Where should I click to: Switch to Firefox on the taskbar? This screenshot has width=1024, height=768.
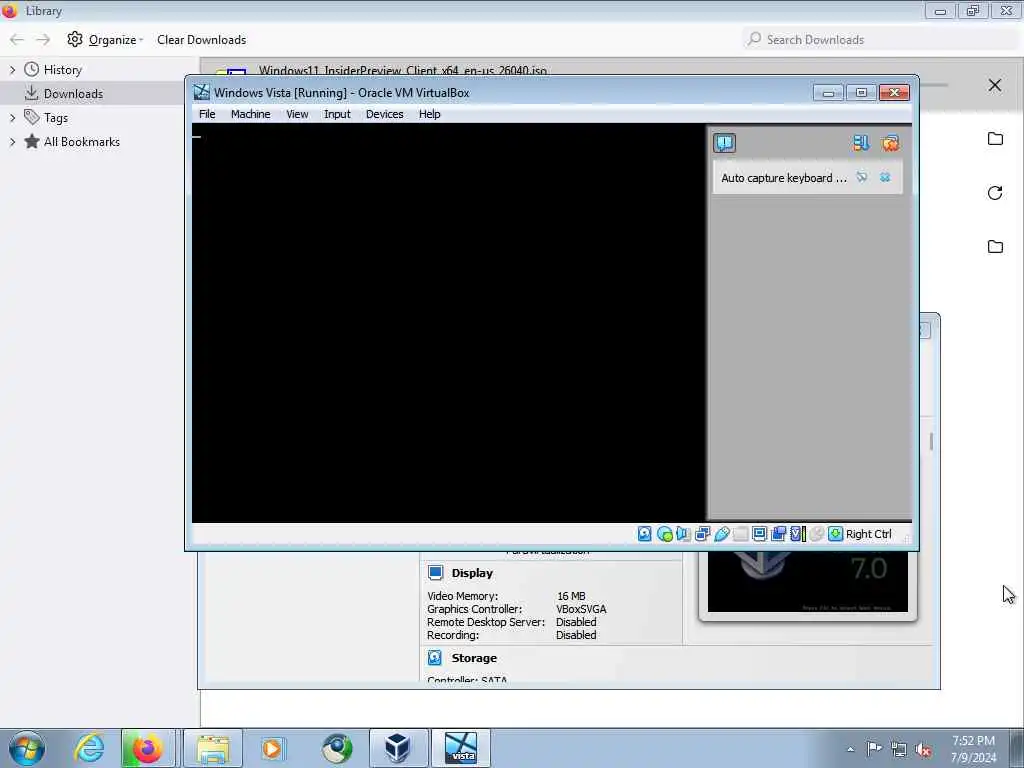tap(148, 748)
